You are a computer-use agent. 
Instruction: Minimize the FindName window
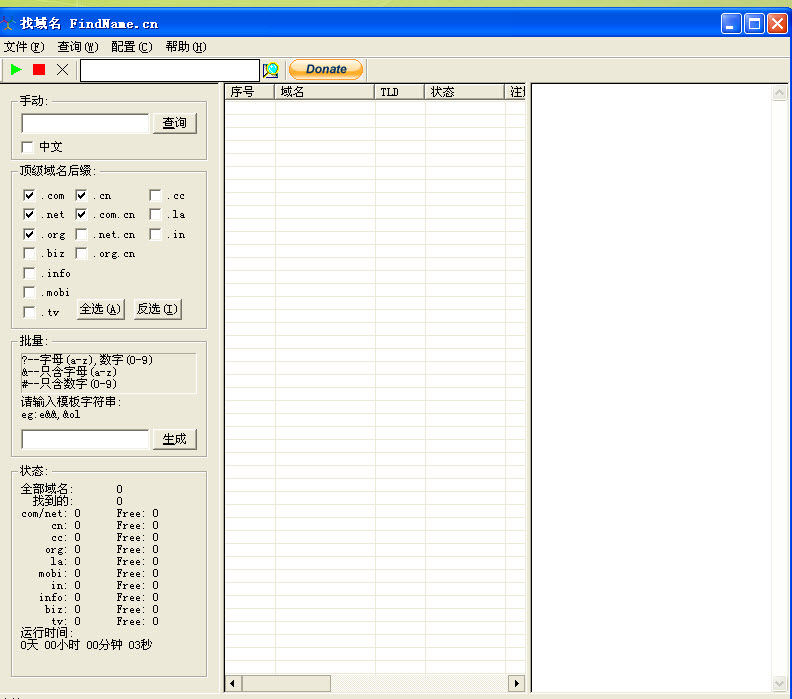pos(731,23)
